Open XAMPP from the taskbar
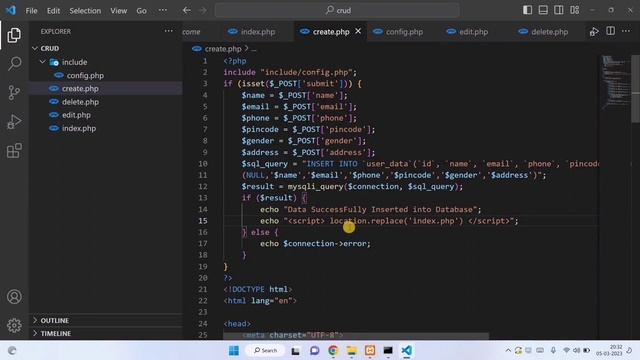Image resolution: width=640 pixels, height=360 pixels. tap(370, 351)
